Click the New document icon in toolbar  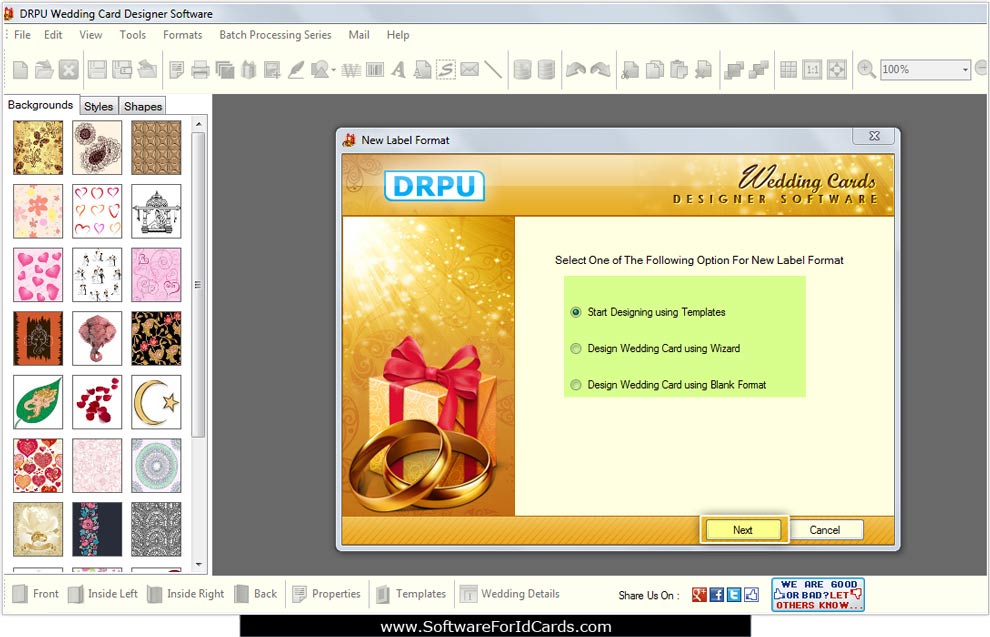(x=20, y=69)
